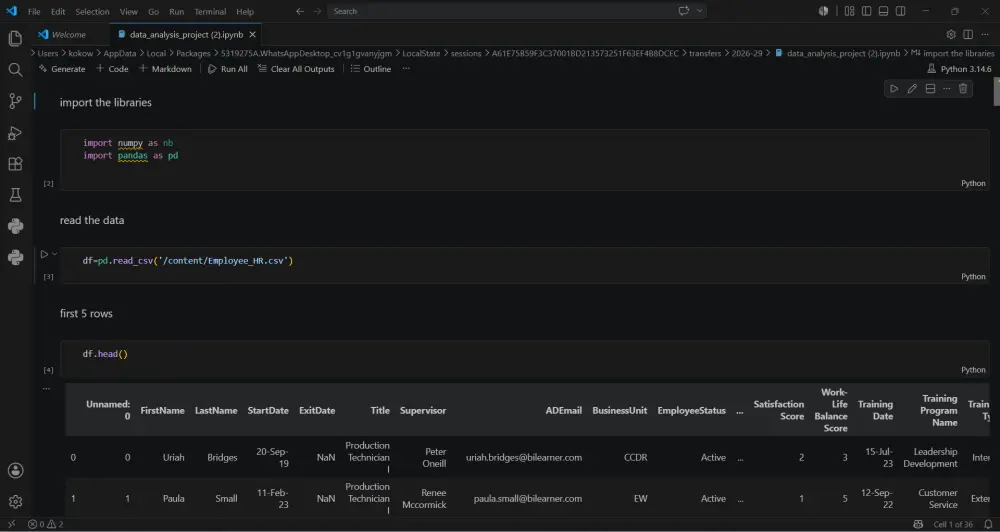
Task: Open the Extensions view
Action: point(15,164)
